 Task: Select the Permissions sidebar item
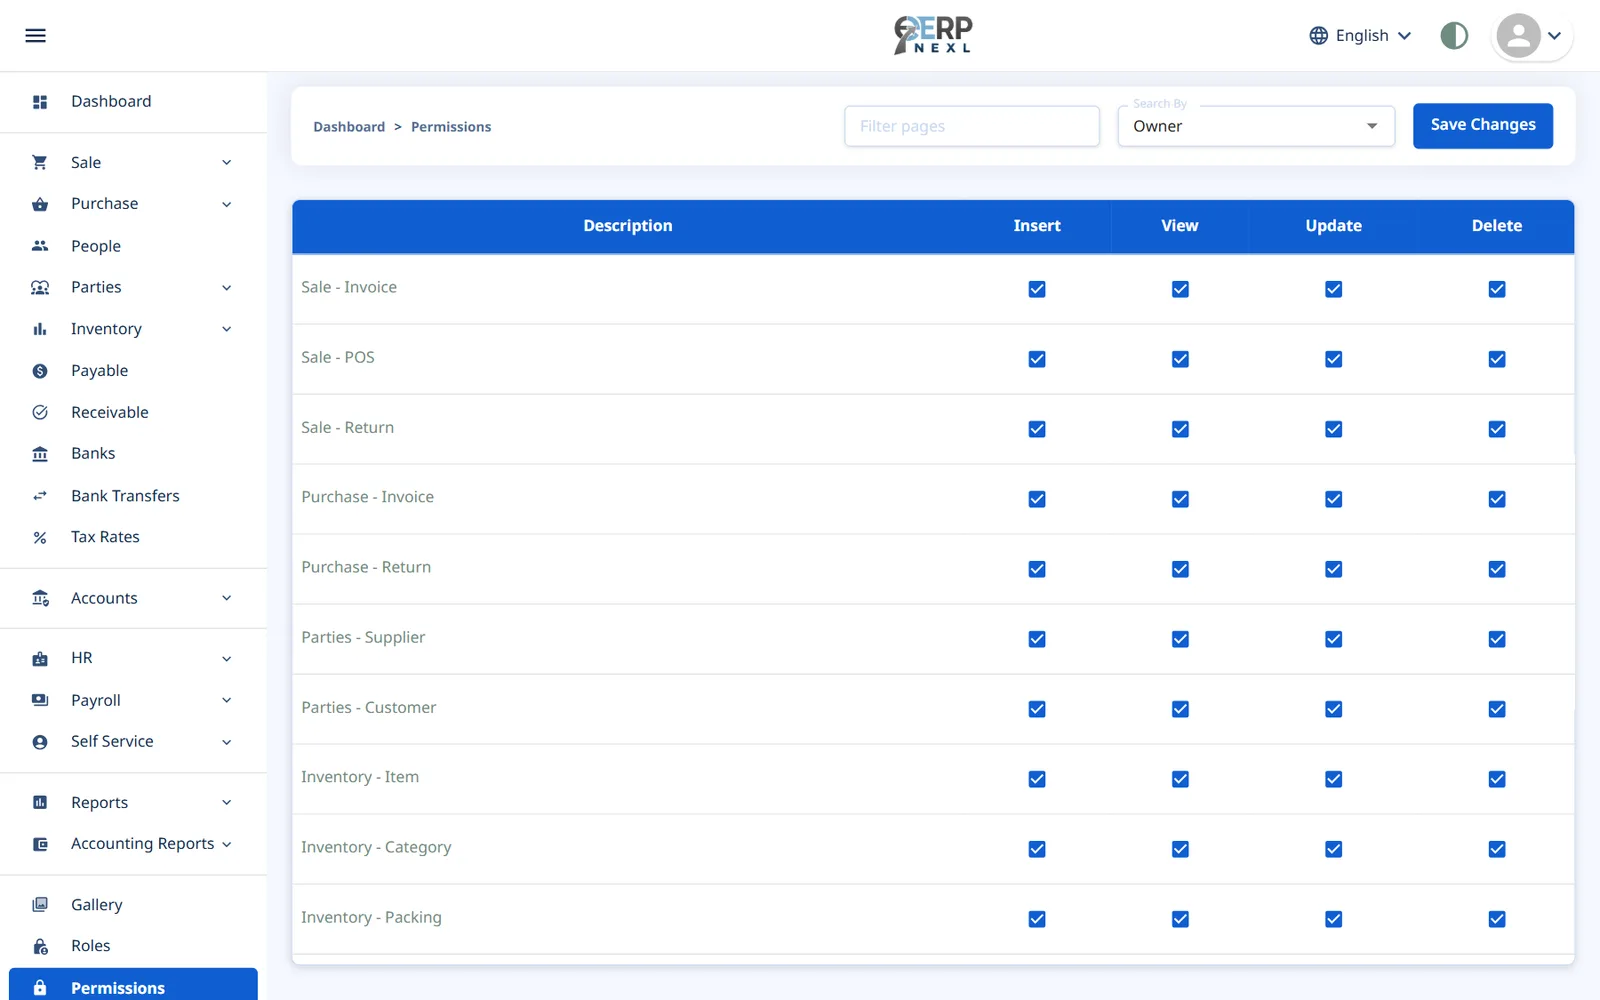pyautogui.click(x=133, y=986)
